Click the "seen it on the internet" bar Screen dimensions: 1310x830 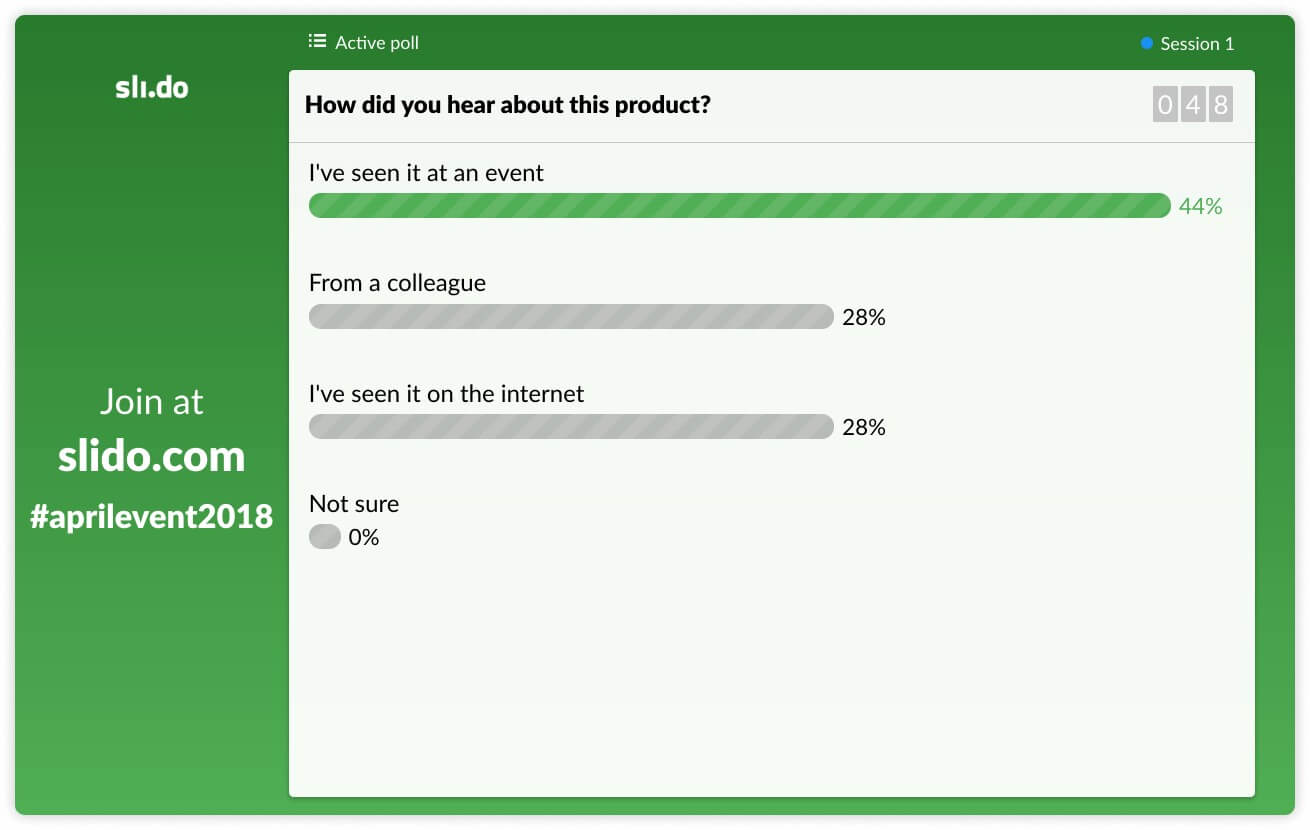571,427
